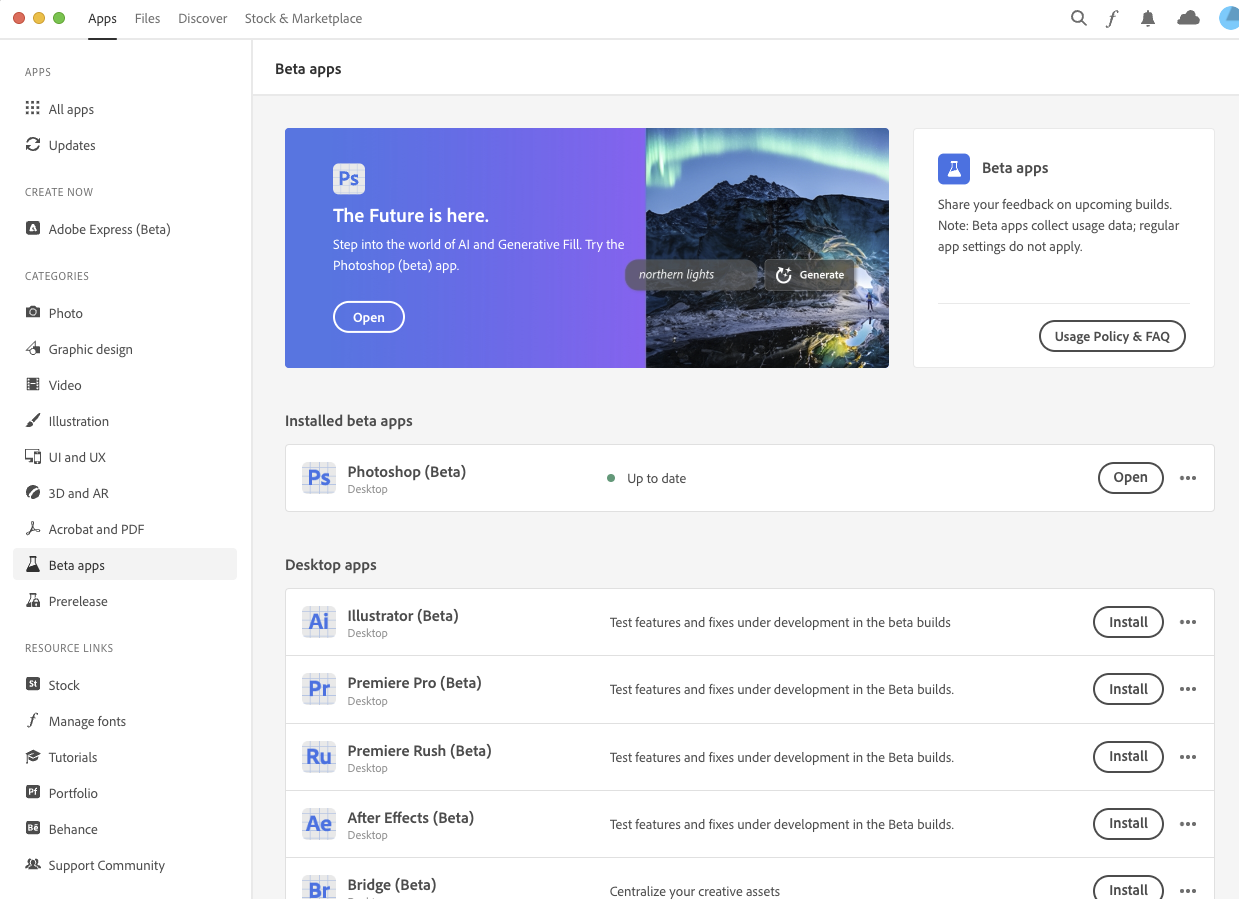Click Usage Policy & FAQ button
This screenshot has height=899, width=1239.
1112,336
